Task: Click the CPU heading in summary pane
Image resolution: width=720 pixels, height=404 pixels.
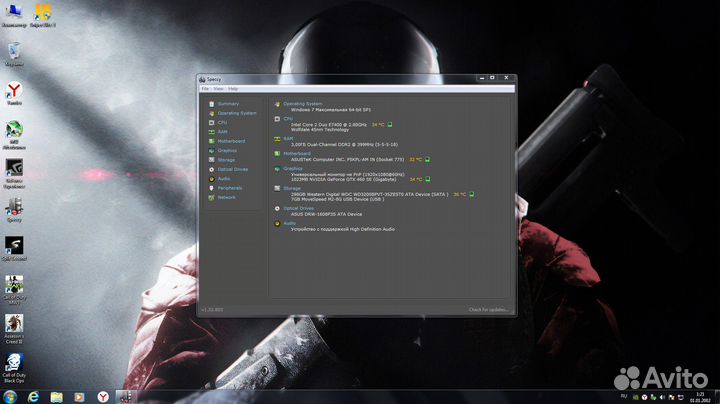Action: pos(288,119)
